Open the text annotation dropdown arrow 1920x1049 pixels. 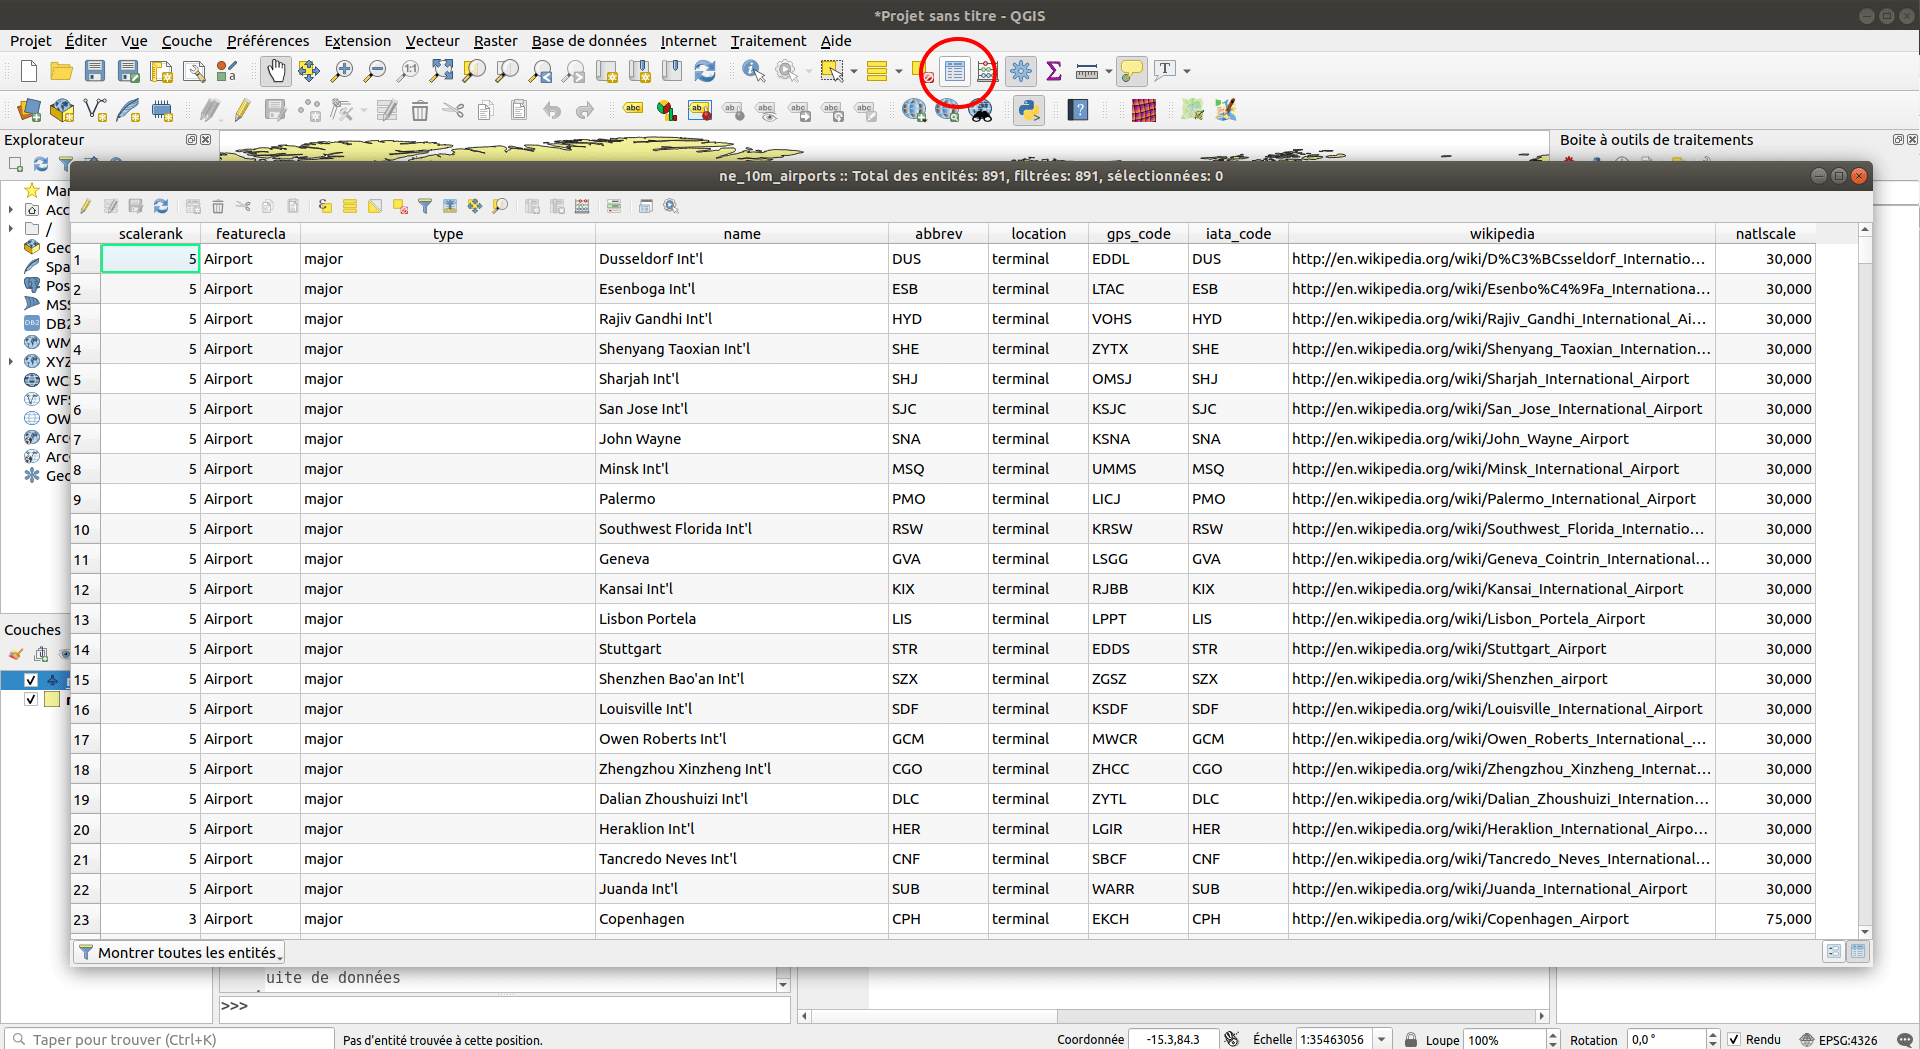click(1187, 71)
